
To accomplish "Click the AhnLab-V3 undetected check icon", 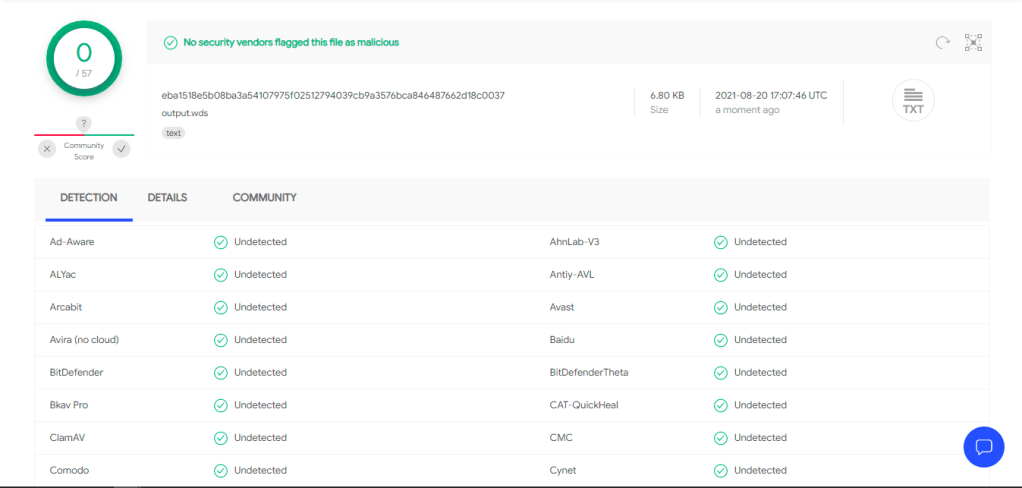I will coord(720,242).
